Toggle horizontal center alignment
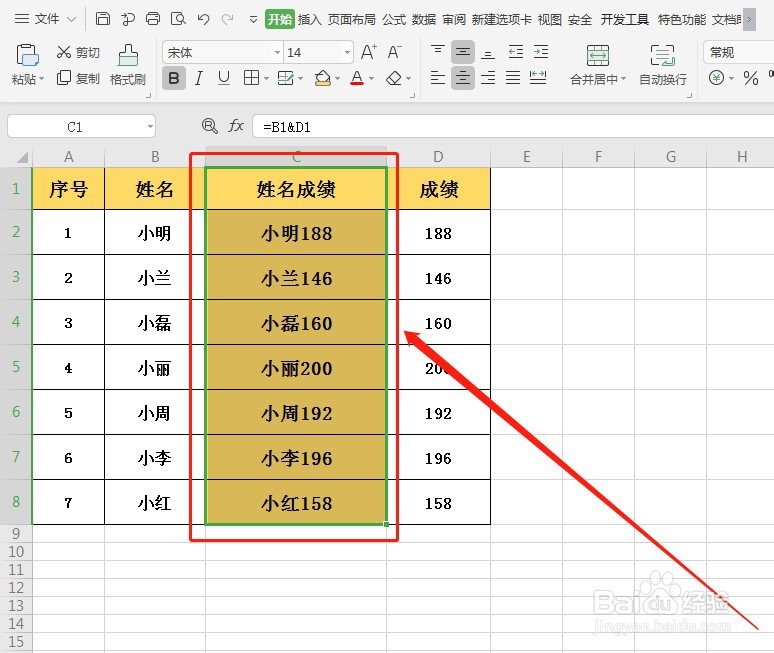Screen dimensions: 774x653 [463, 78]
